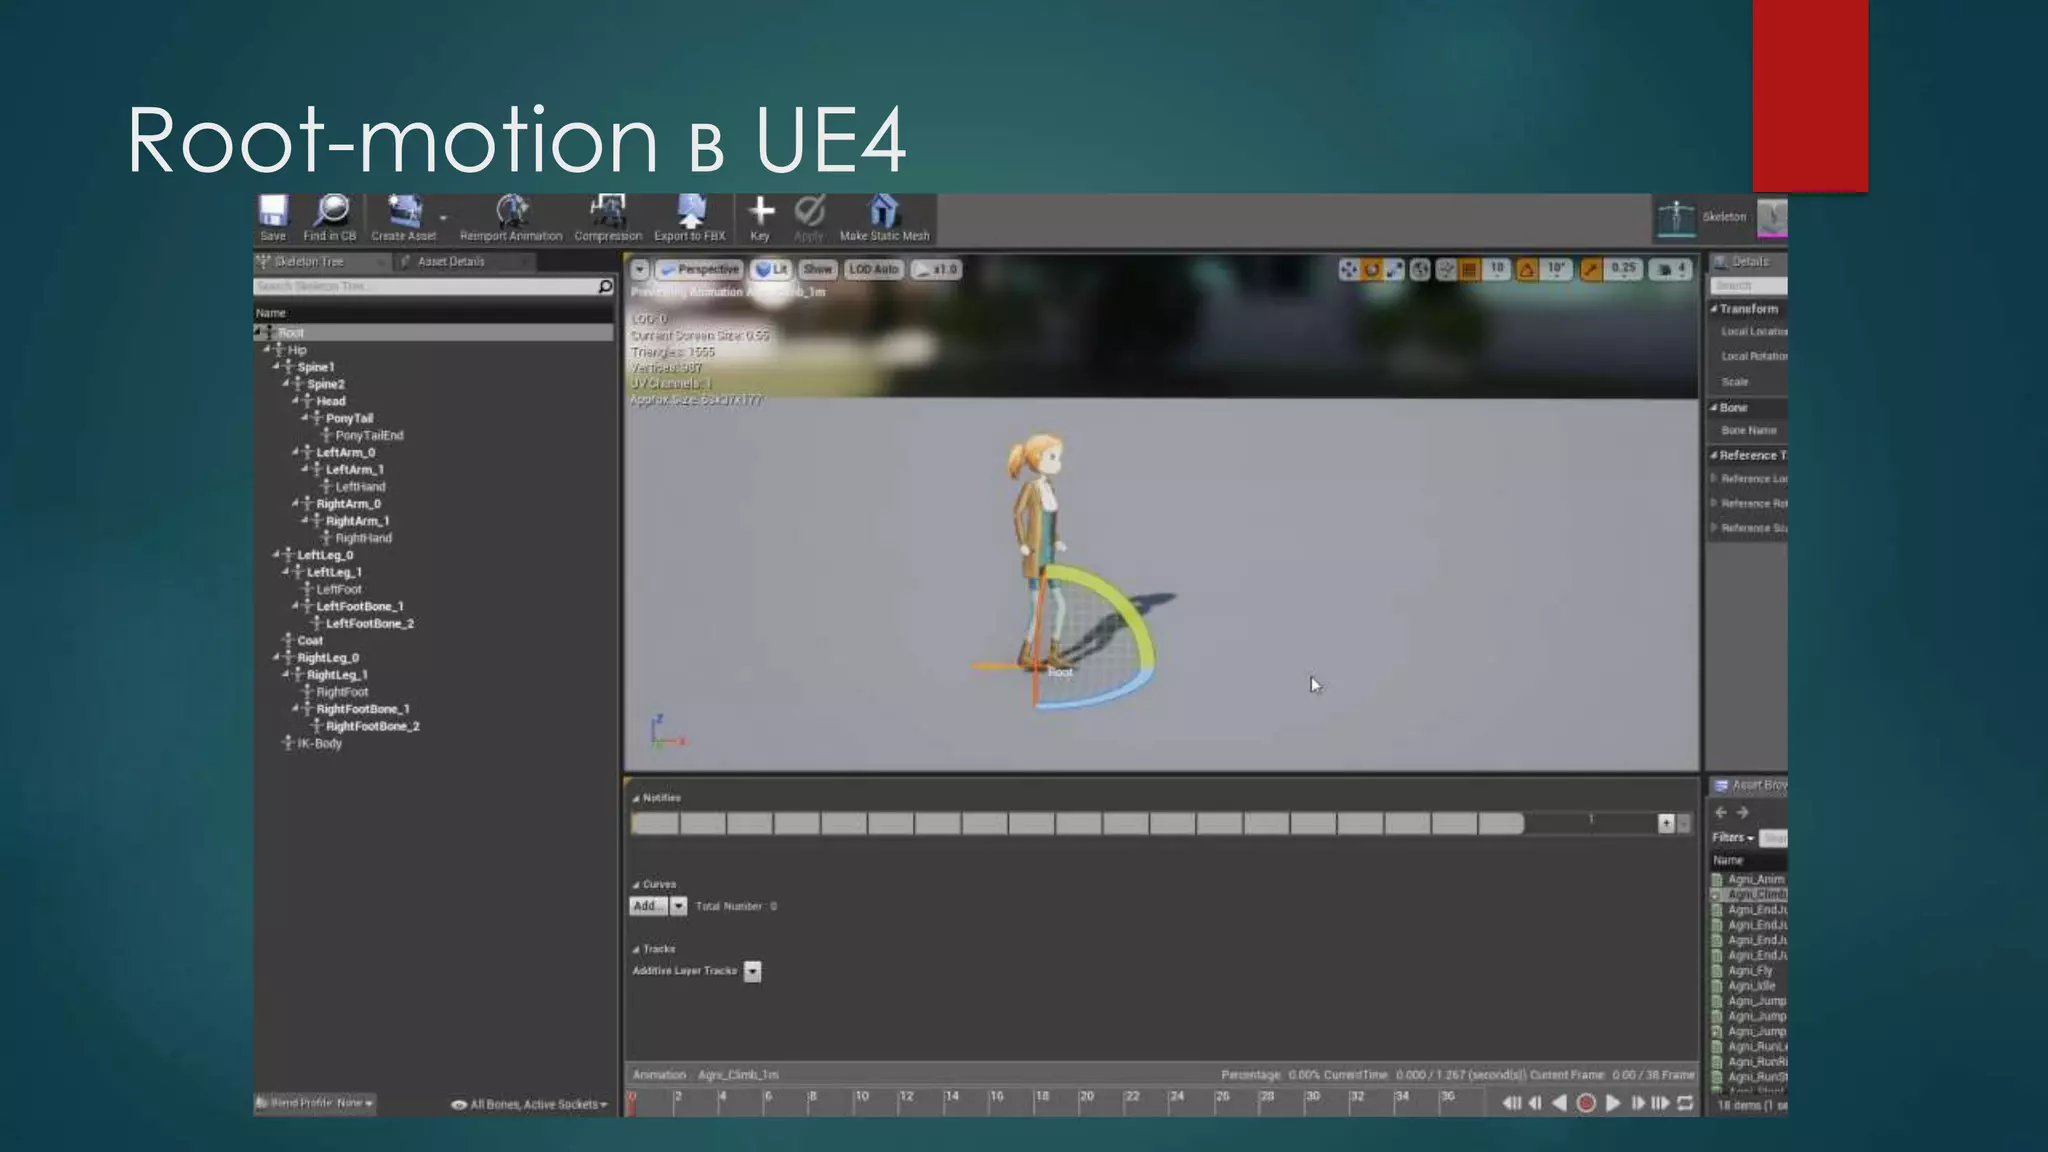Select the Details panel tab
The height and width of the screenshot is (1152, 2048).
point(1749,262)
